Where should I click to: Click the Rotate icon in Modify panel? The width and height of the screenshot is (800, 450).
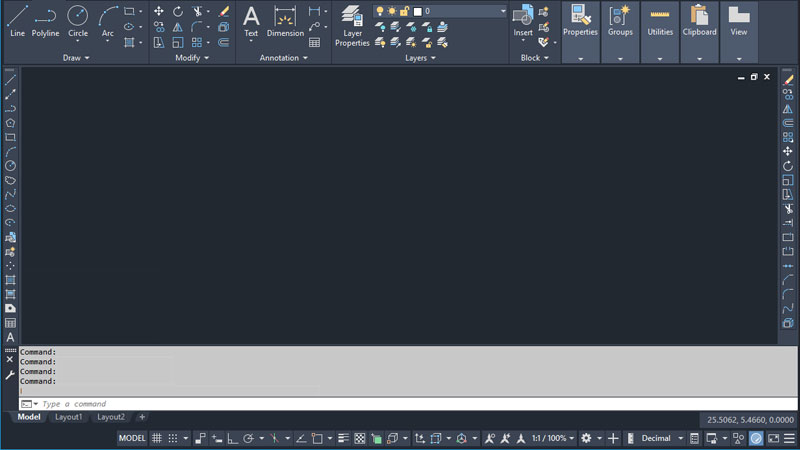(177, 12)
